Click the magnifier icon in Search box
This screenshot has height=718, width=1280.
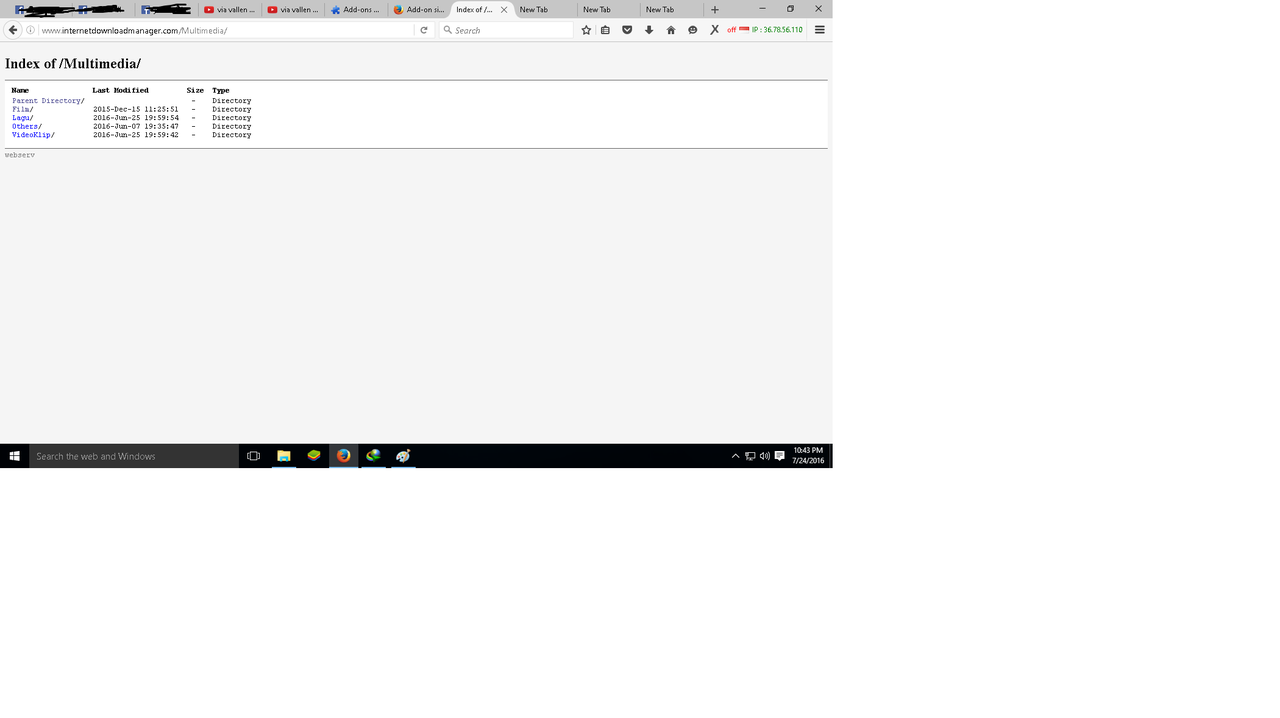(447, 30)
